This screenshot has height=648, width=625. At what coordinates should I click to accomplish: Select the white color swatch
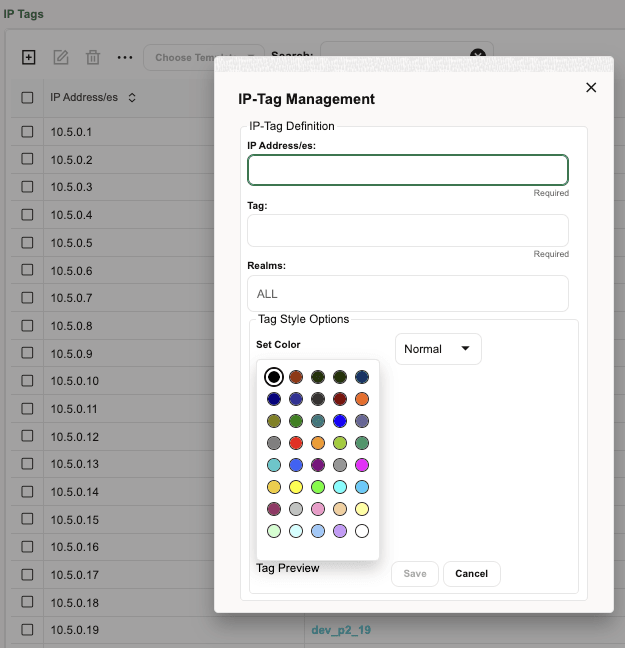(x=362, y=531)
